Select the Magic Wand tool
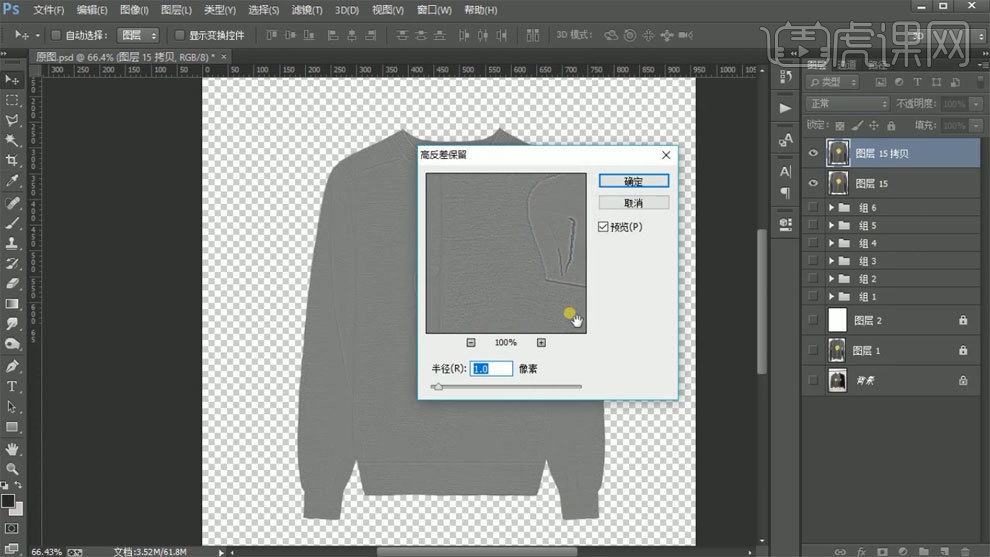This screenshot has width=990, height=557. (12, 140)
